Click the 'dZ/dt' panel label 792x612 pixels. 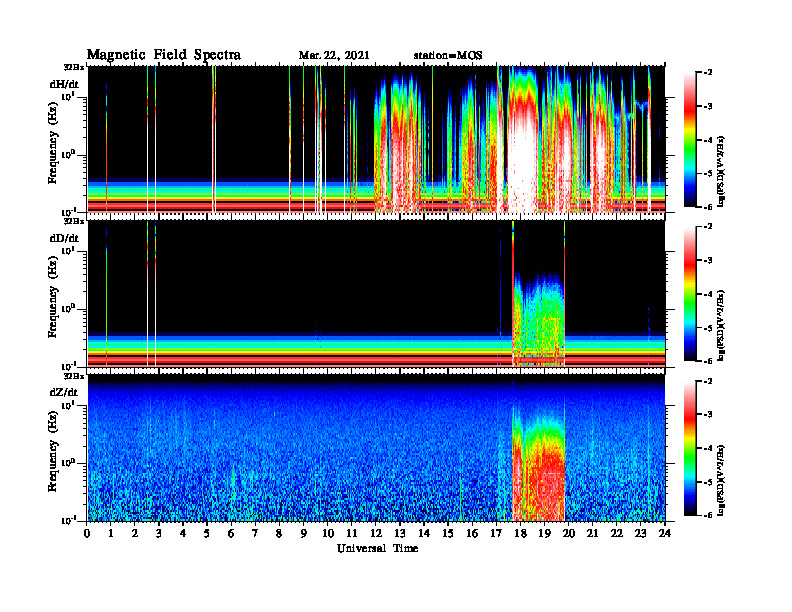(64, 392)
